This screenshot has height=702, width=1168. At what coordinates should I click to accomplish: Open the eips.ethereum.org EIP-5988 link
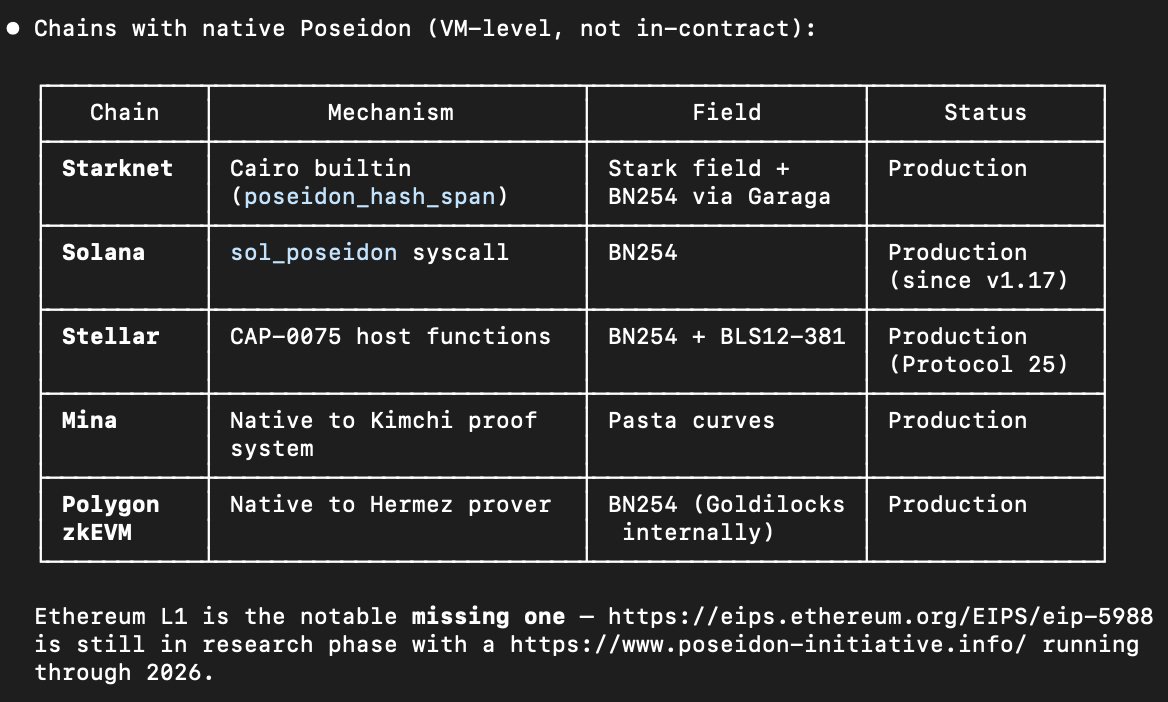click(880, 616)
